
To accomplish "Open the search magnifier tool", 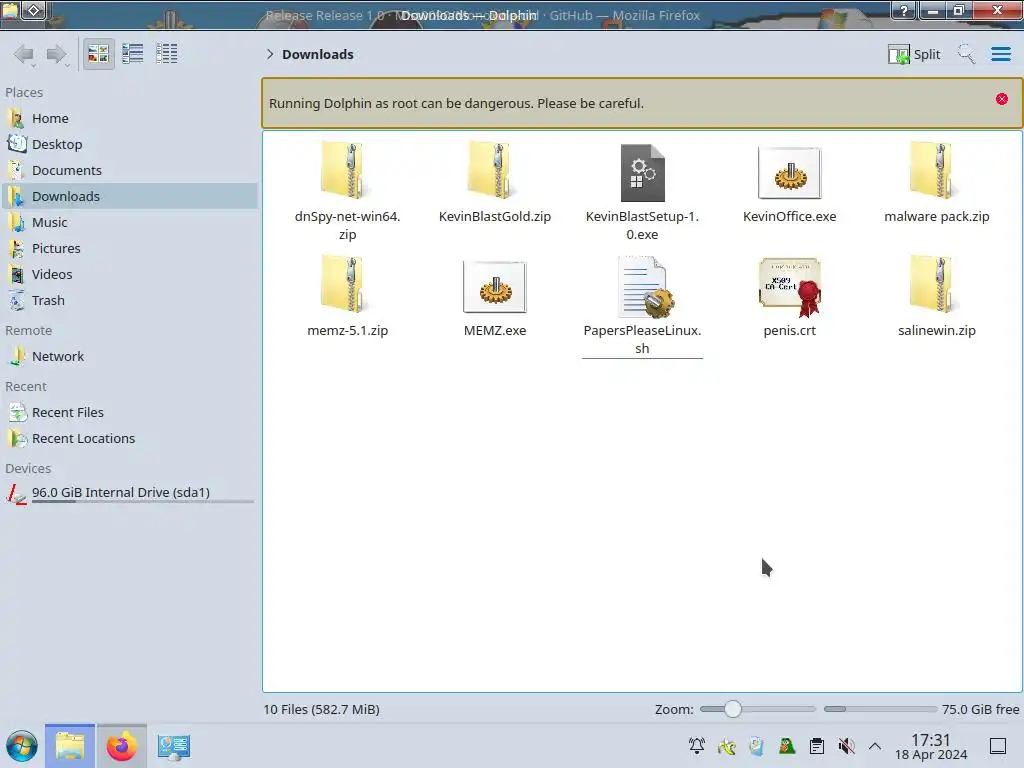I will point(966,54).
